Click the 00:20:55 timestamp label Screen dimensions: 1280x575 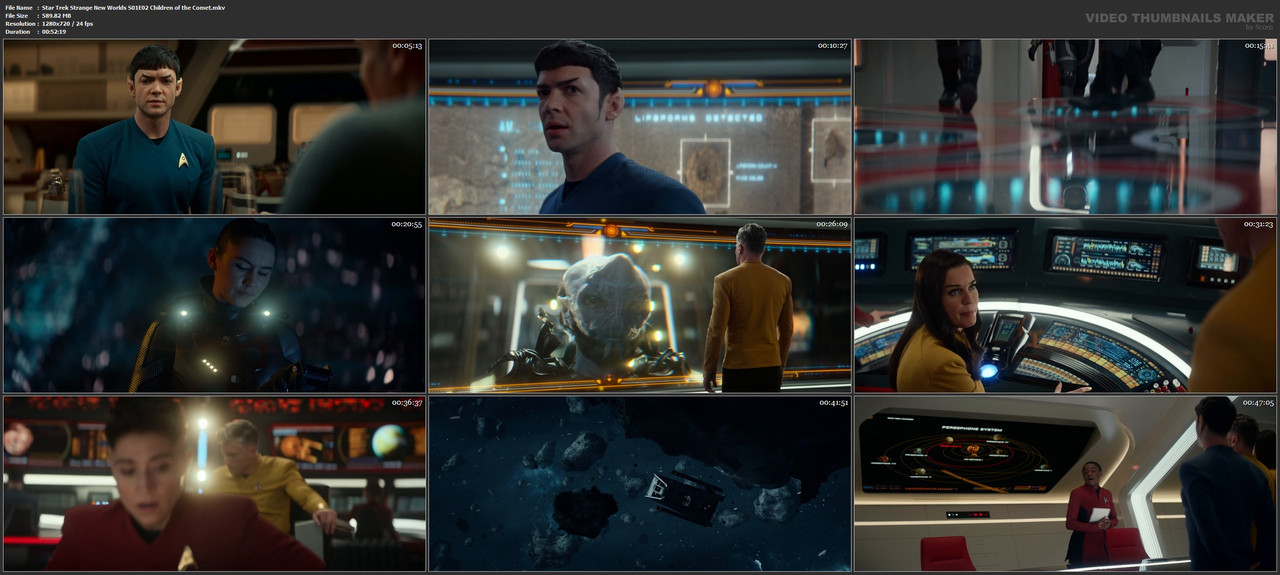point(407,224)
